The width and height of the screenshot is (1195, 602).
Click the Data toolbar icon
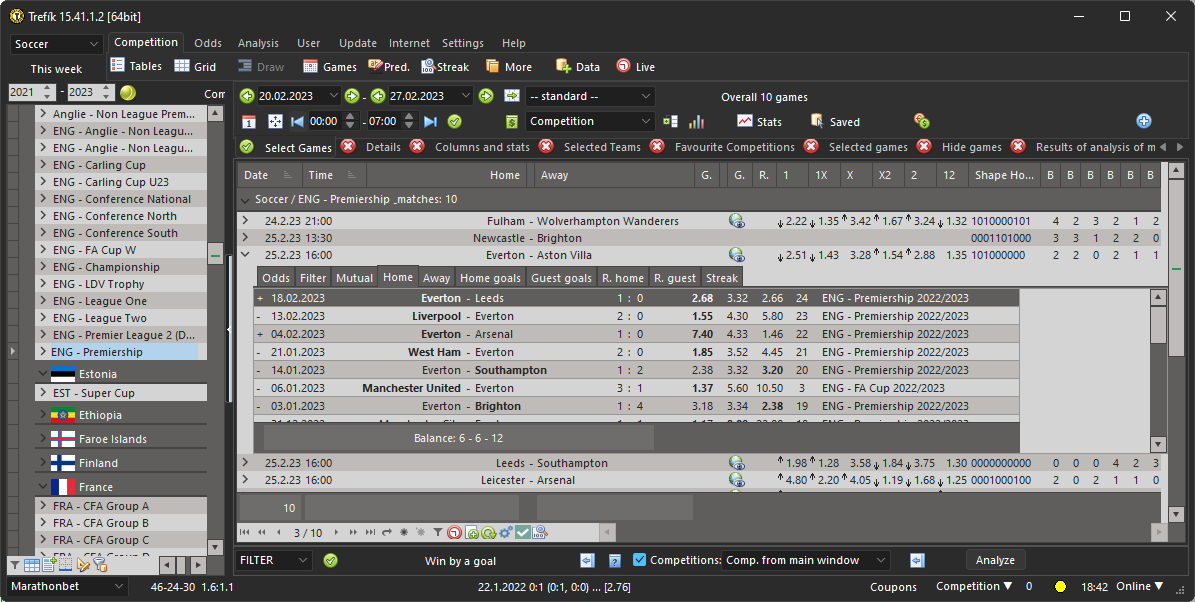577,66
